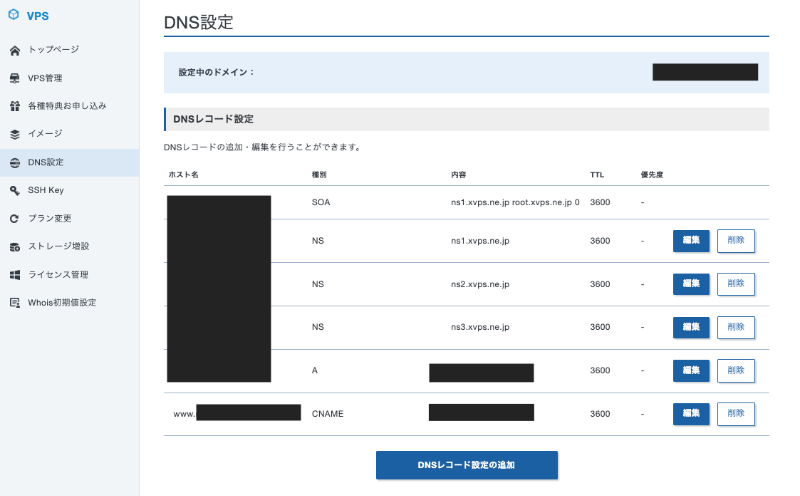Viewport: 800px width, 496px height.
Task: Click the storage icon beside ストレージ増設
Action: (14, 246)
